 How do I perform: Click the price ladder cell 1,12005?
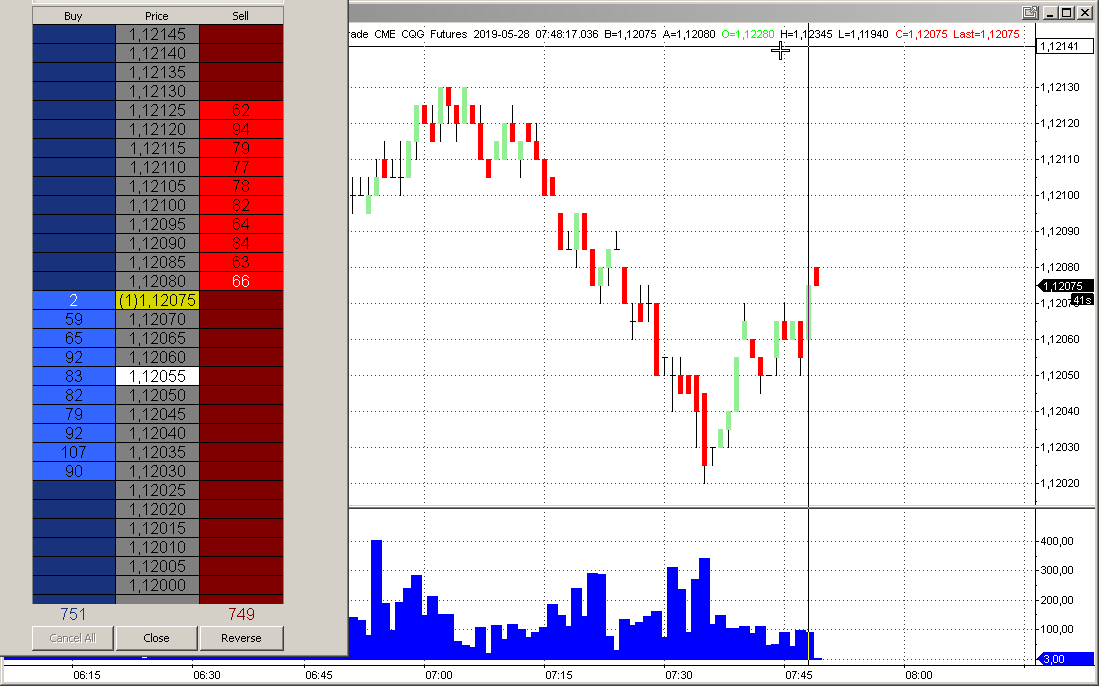[157, 566]
